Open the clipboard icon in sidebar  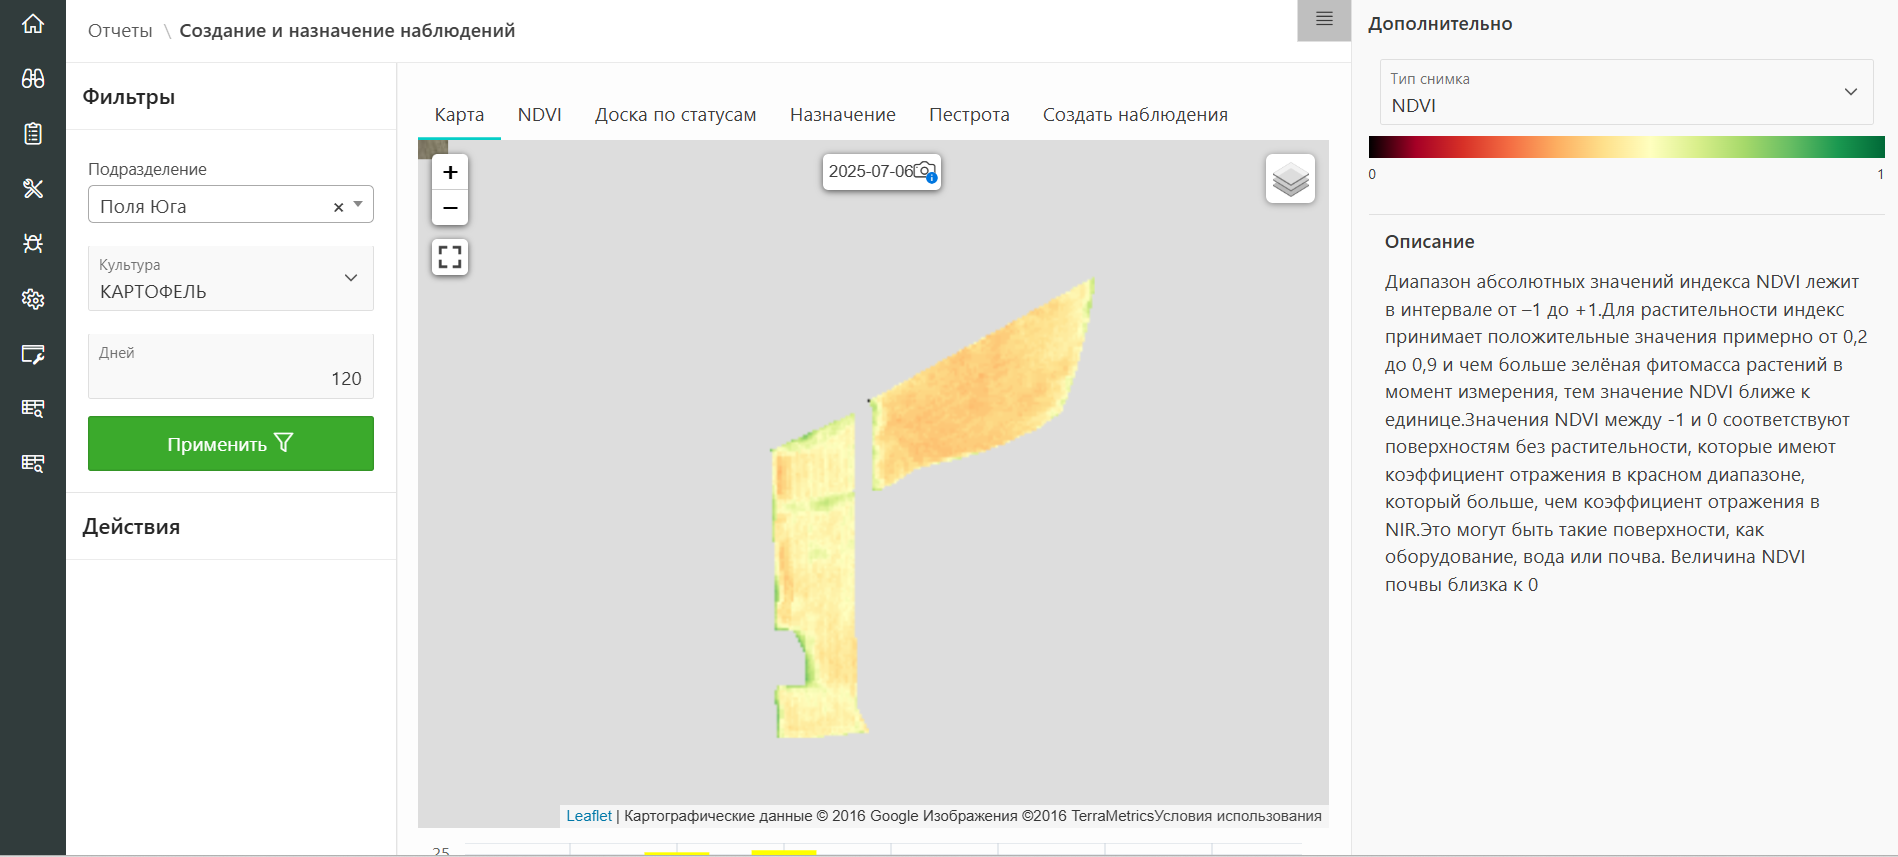pos(33,134)
